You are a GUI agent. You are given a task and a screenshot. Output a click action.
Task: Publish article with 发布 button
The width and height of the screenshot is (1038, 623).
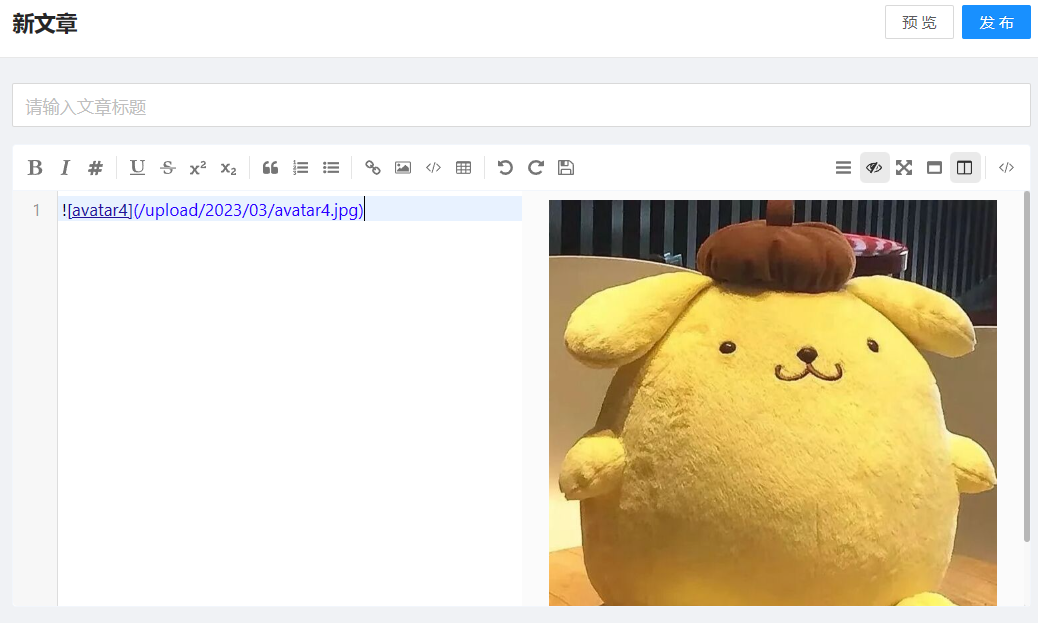click(x=996, y=23)
